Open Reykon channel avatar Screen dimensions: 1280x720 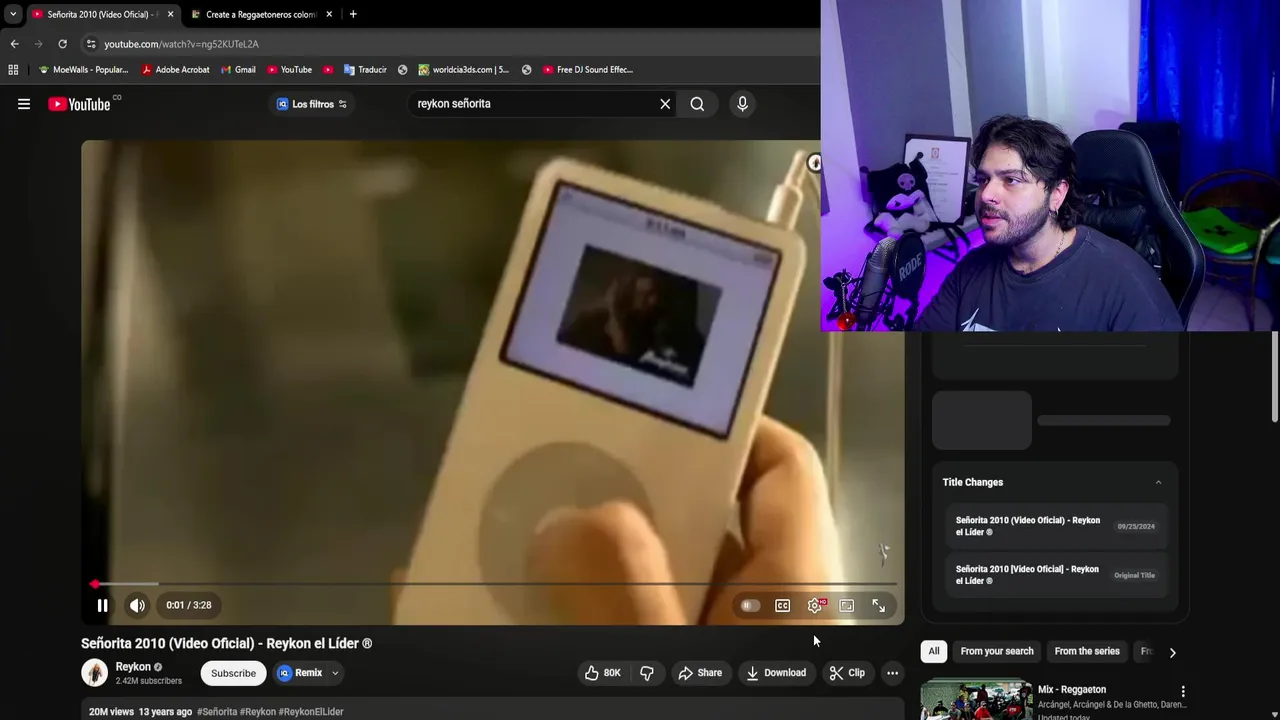(94, 673)
